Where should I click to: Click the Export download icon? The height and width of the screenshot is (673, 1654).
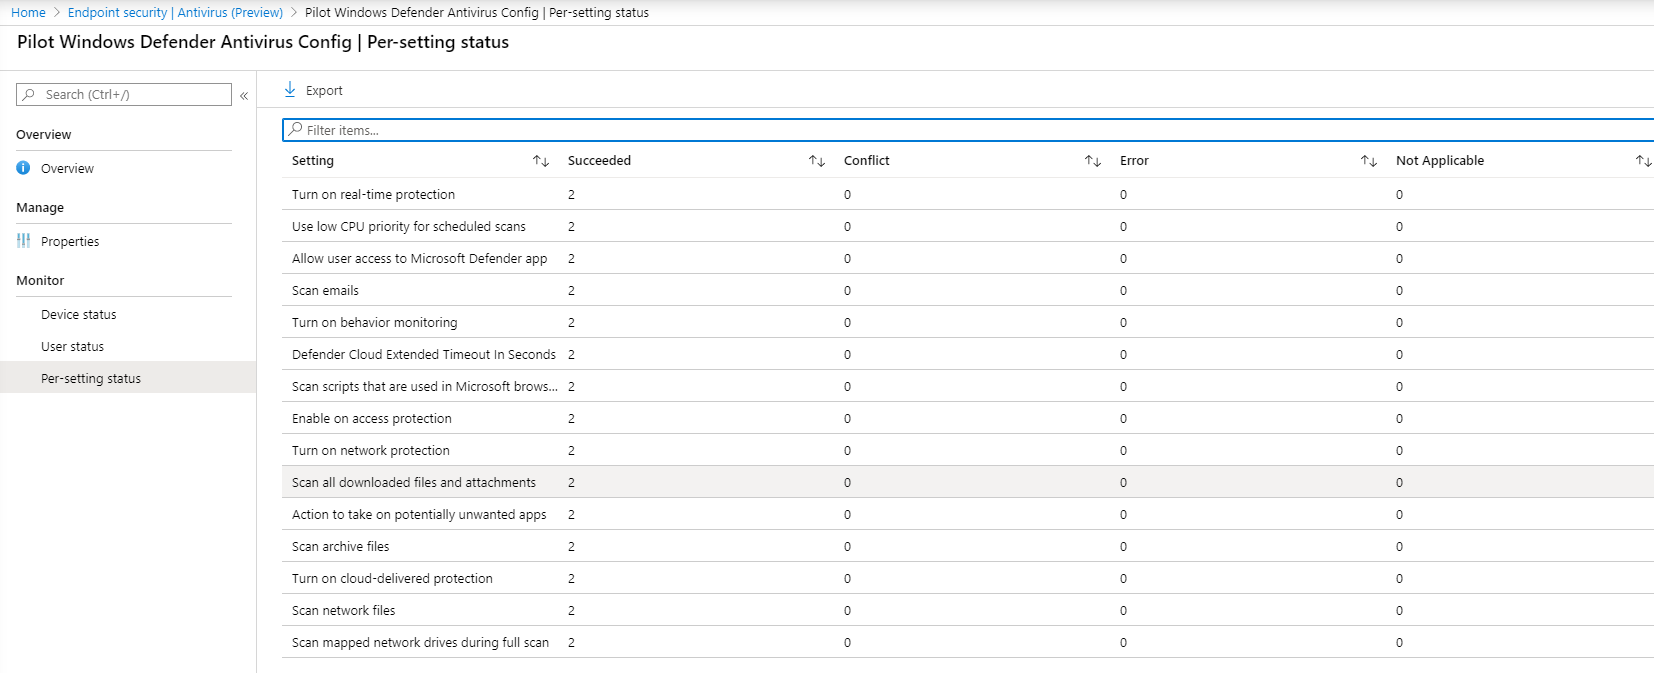[x=290, y=90]
